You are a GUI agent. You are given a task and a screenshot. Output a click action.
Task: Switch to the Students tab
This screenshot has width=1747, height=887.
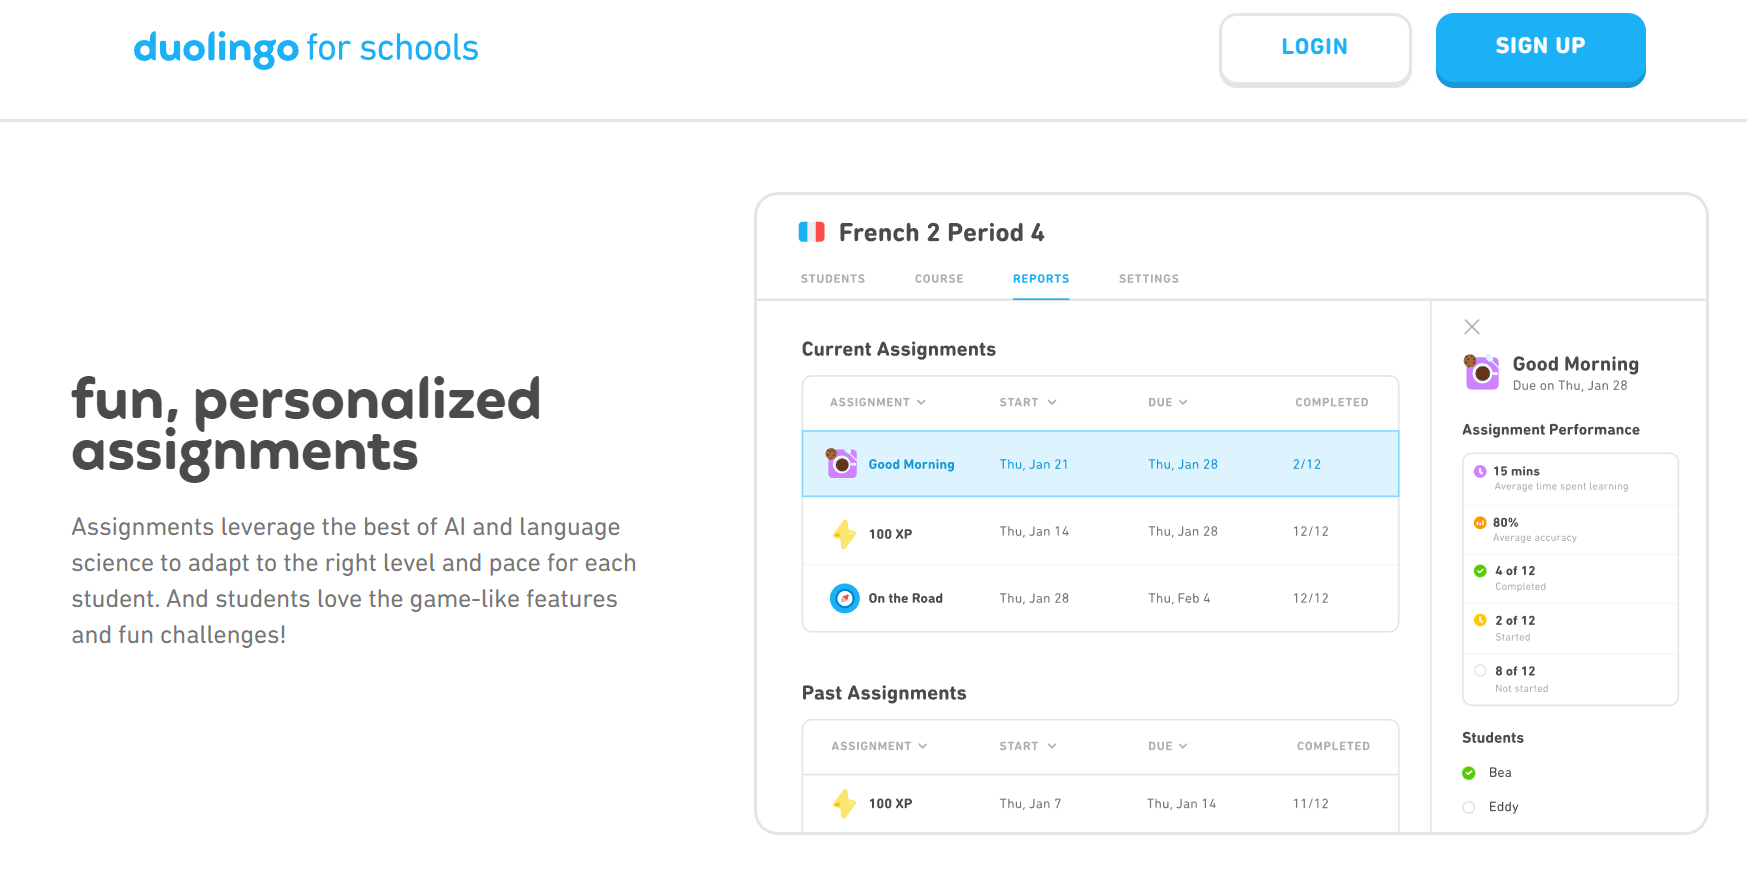click(832, 279)
